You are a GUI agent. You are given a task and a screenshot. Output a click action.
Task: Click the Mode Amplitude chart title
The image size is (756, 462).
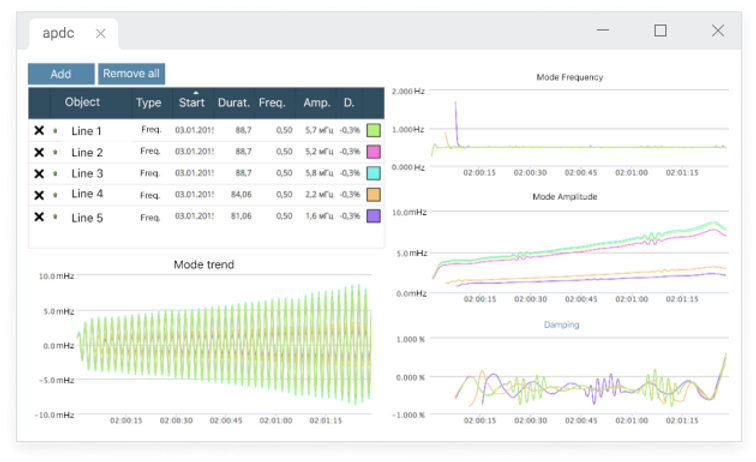[565, 197]
